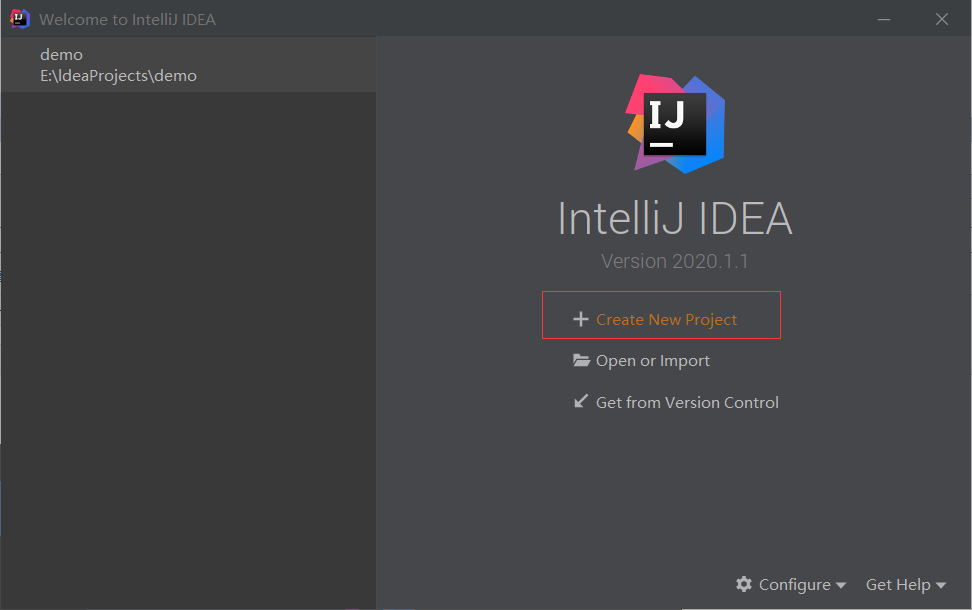Click the IntelliJ IDEA heading text
This screenshot has height=610, width=972.
[x=674, y=218]
